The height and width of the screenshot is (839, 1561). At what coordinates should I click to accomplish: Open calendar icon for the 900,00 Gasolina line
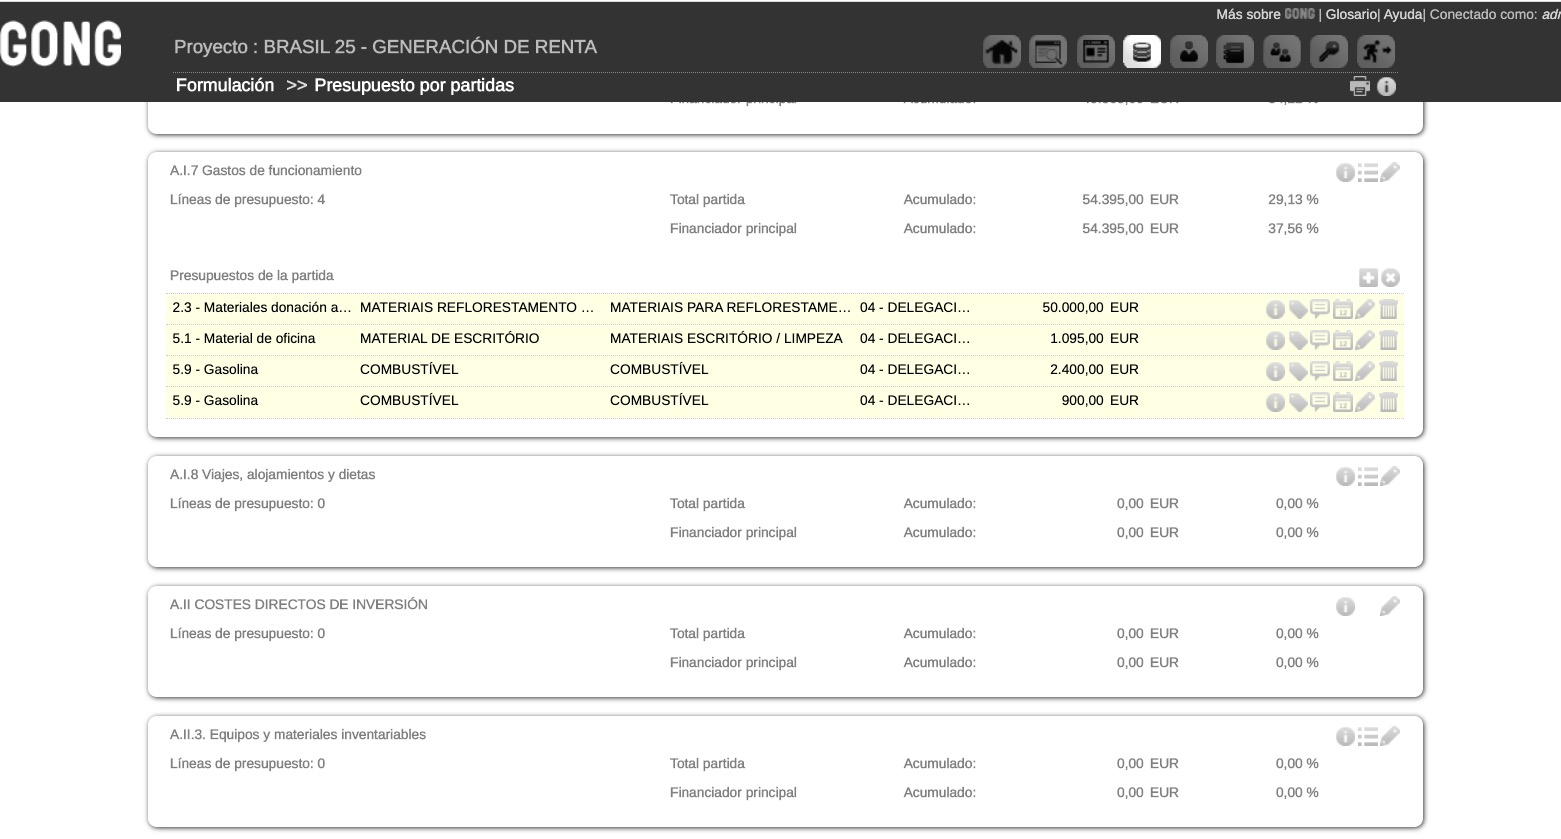coord(1343,402)
